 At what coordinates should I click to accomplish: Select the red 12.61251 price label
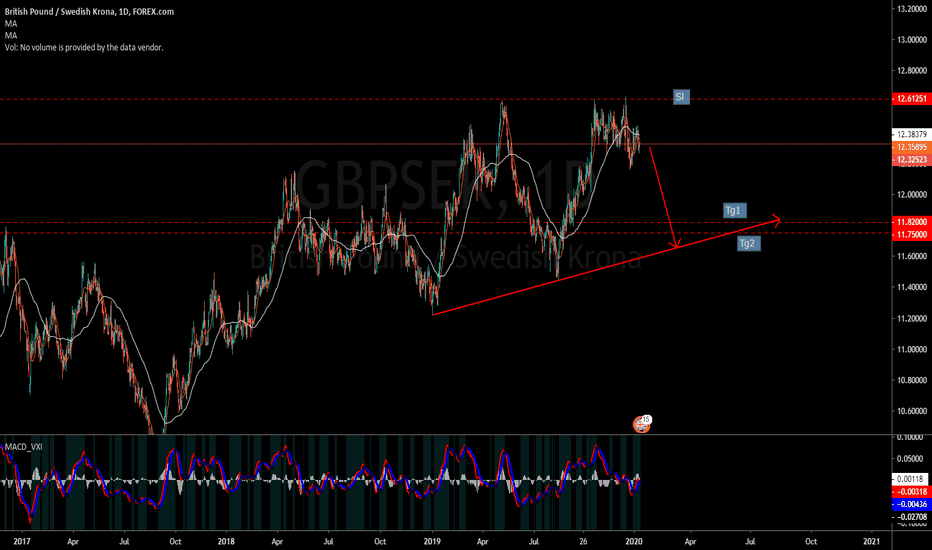click(x=912, y=99)
